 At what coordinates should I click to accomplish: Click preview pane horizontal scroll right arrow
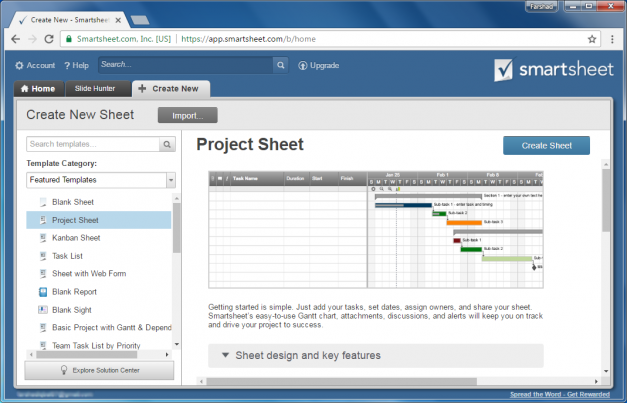point(596,381)
